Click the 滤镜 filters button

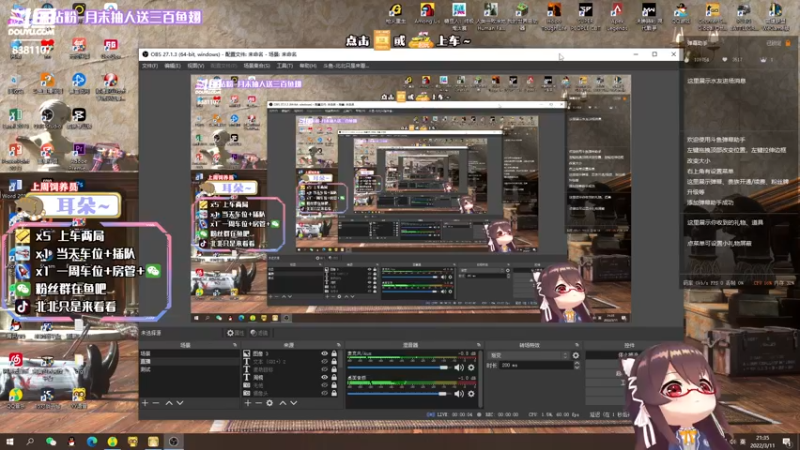[x=259, y=333]
